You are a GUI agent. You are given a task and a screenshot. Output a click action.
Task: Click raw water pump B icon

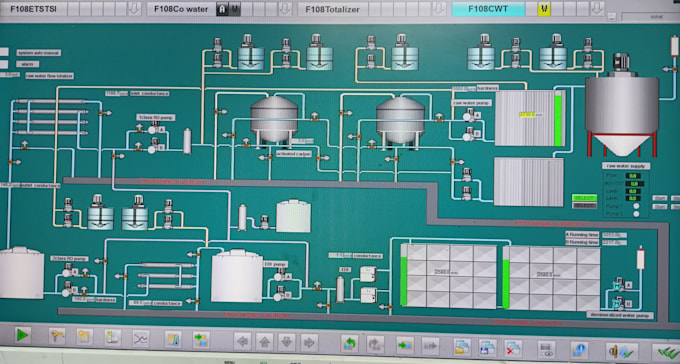pos(469,135)
